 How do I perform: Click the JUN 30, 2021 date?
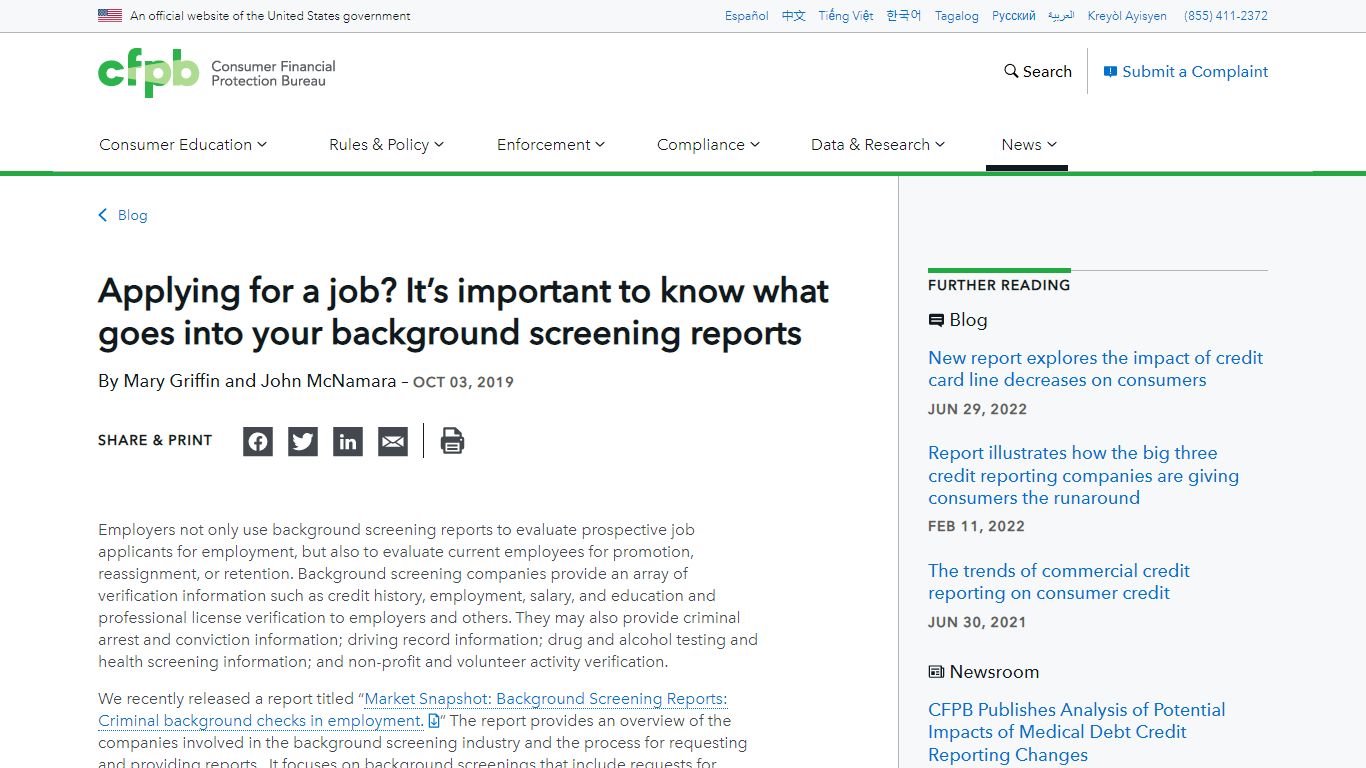click(977, 622)
